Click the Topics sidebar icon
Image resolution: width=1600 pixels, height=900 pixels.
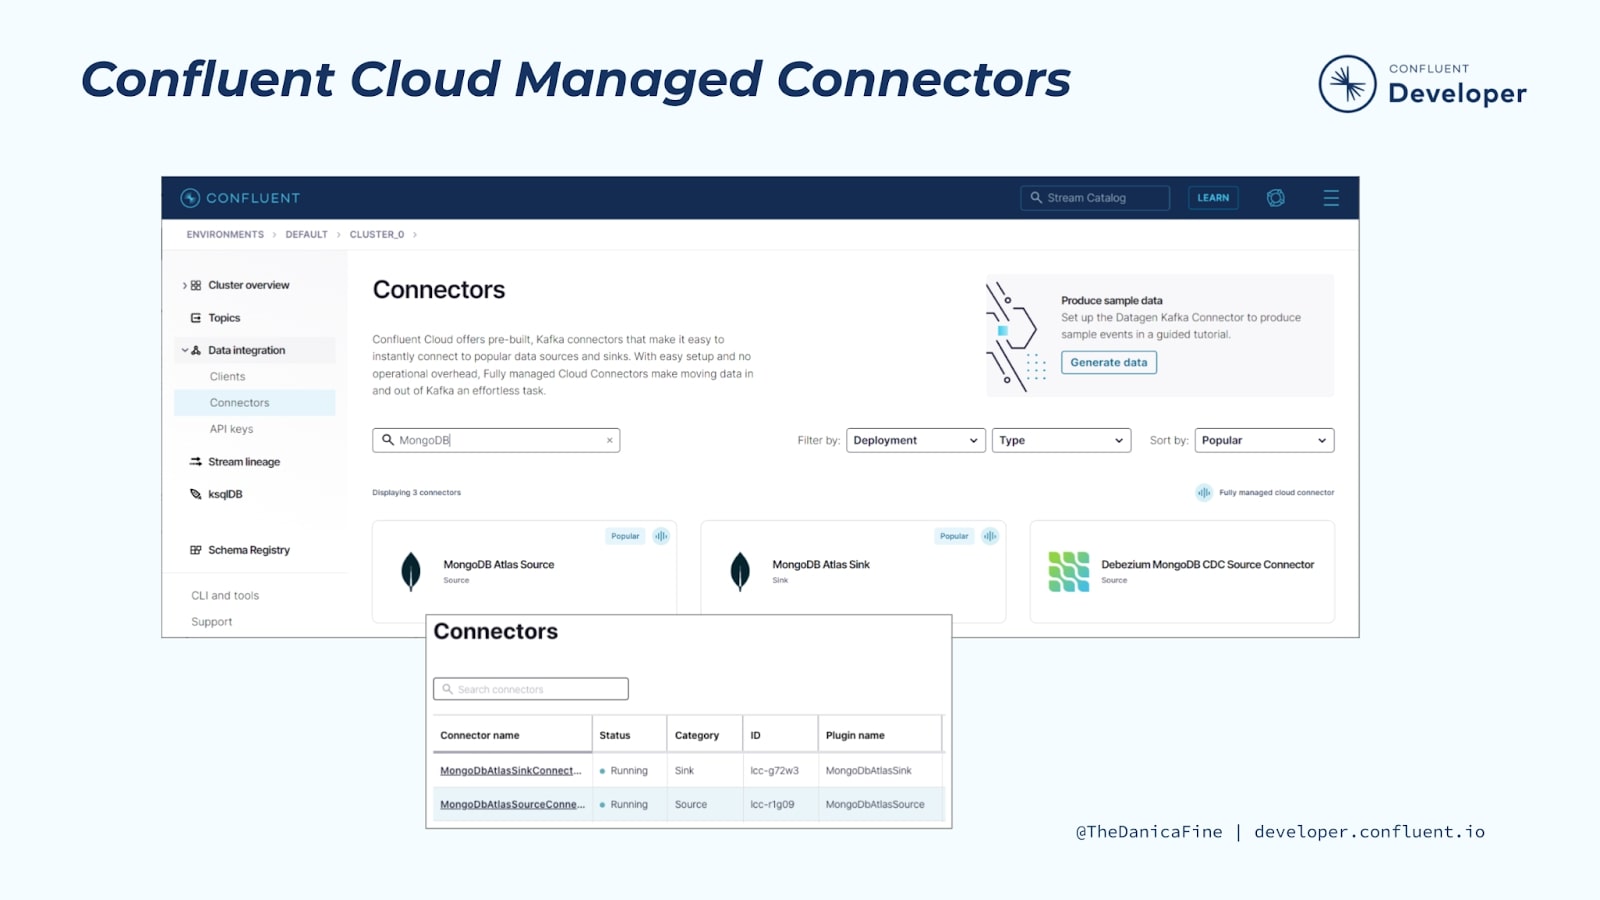tap(196, 318)
